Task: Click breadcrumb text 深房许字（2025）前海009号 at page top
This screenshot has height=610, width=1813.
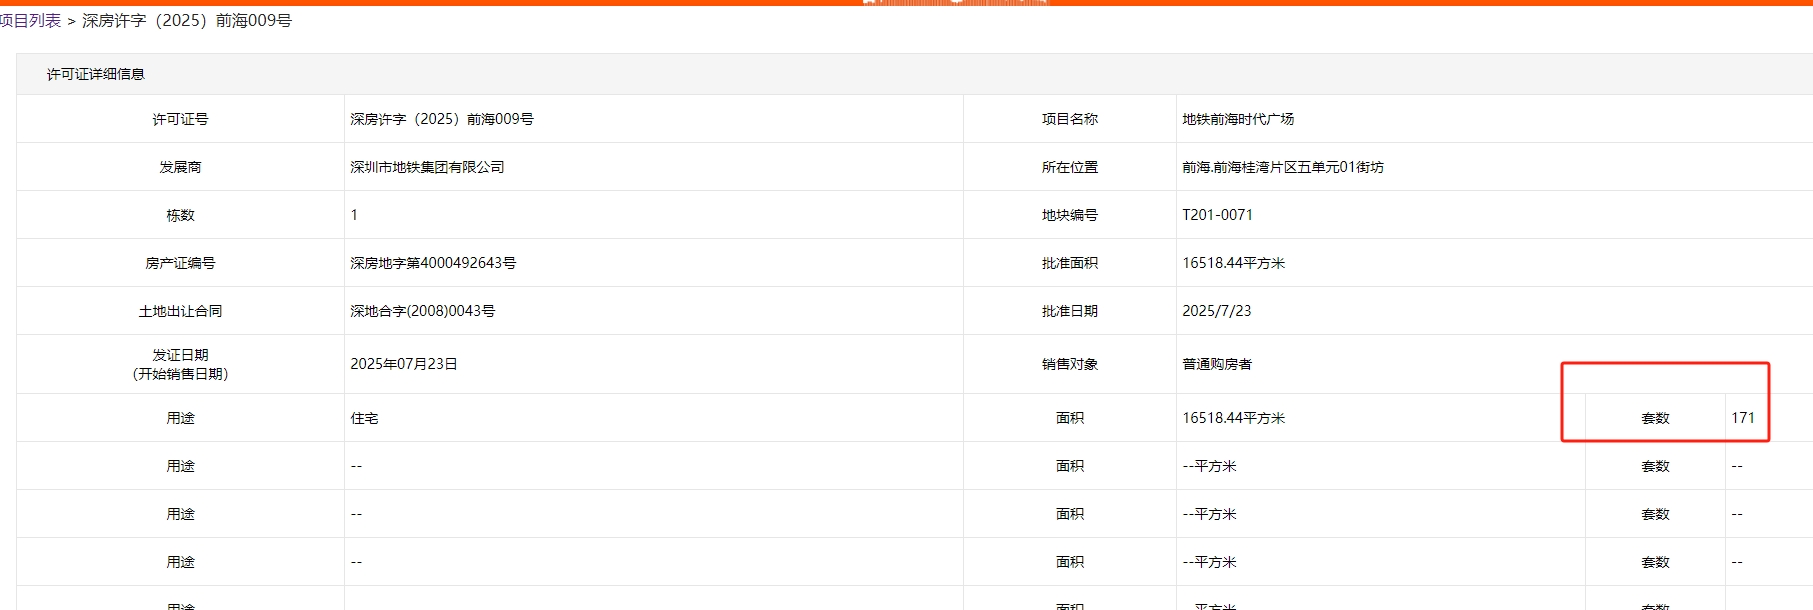Action: coord(187,21)
